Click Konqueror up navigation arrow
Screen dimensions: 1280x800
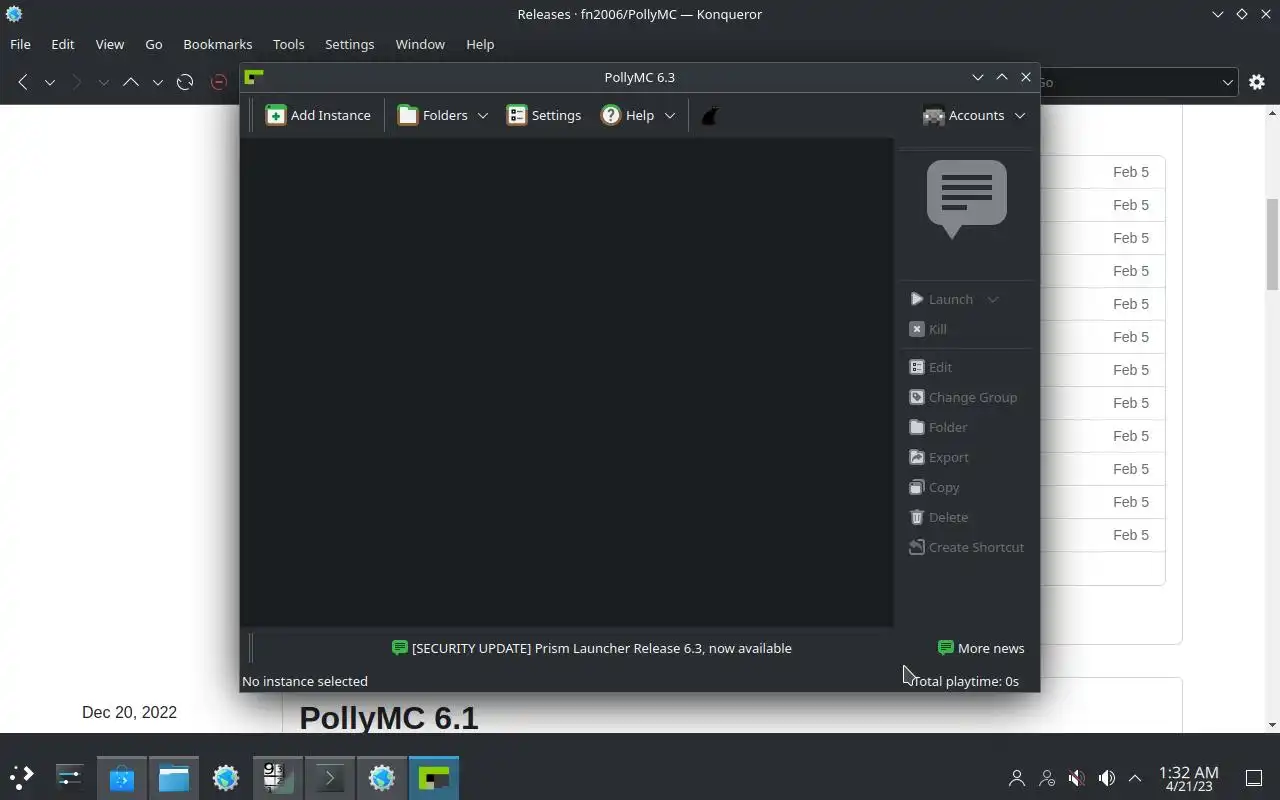131,82
